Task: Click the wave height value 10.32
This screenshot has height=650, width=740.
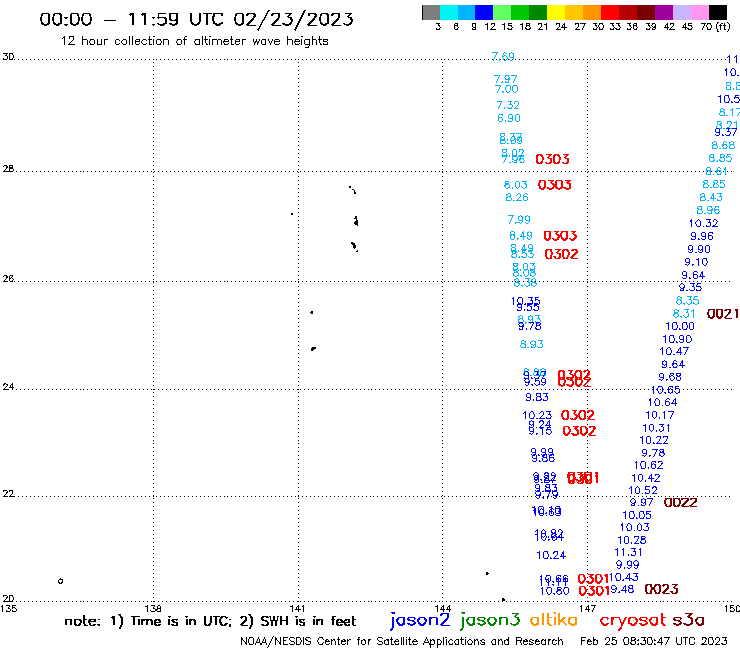Action: 703,223
